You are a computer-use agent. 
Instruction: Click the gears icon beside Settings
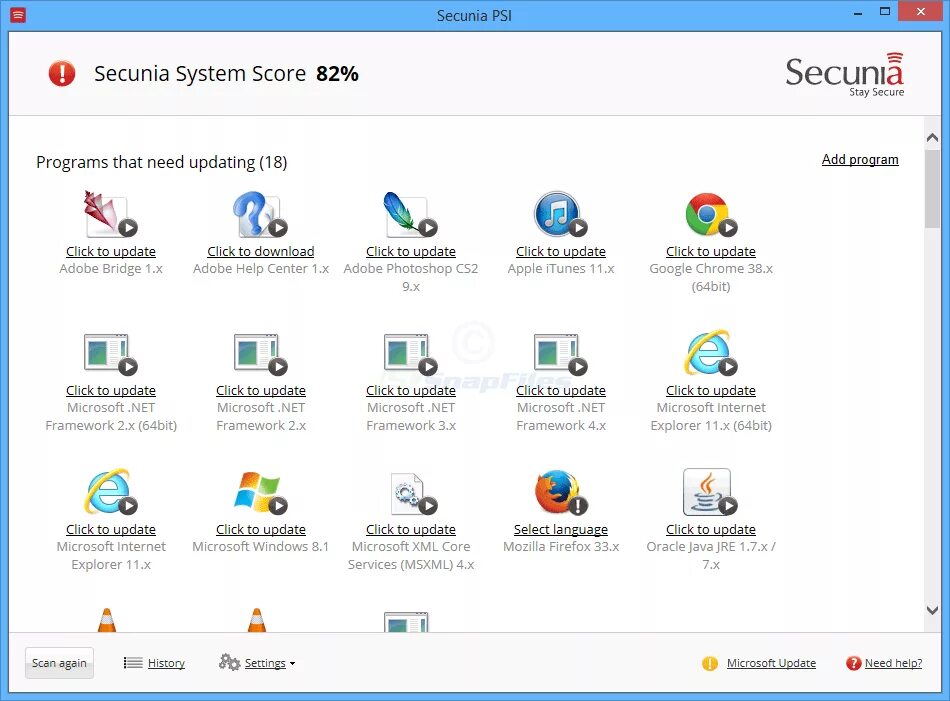230,662
